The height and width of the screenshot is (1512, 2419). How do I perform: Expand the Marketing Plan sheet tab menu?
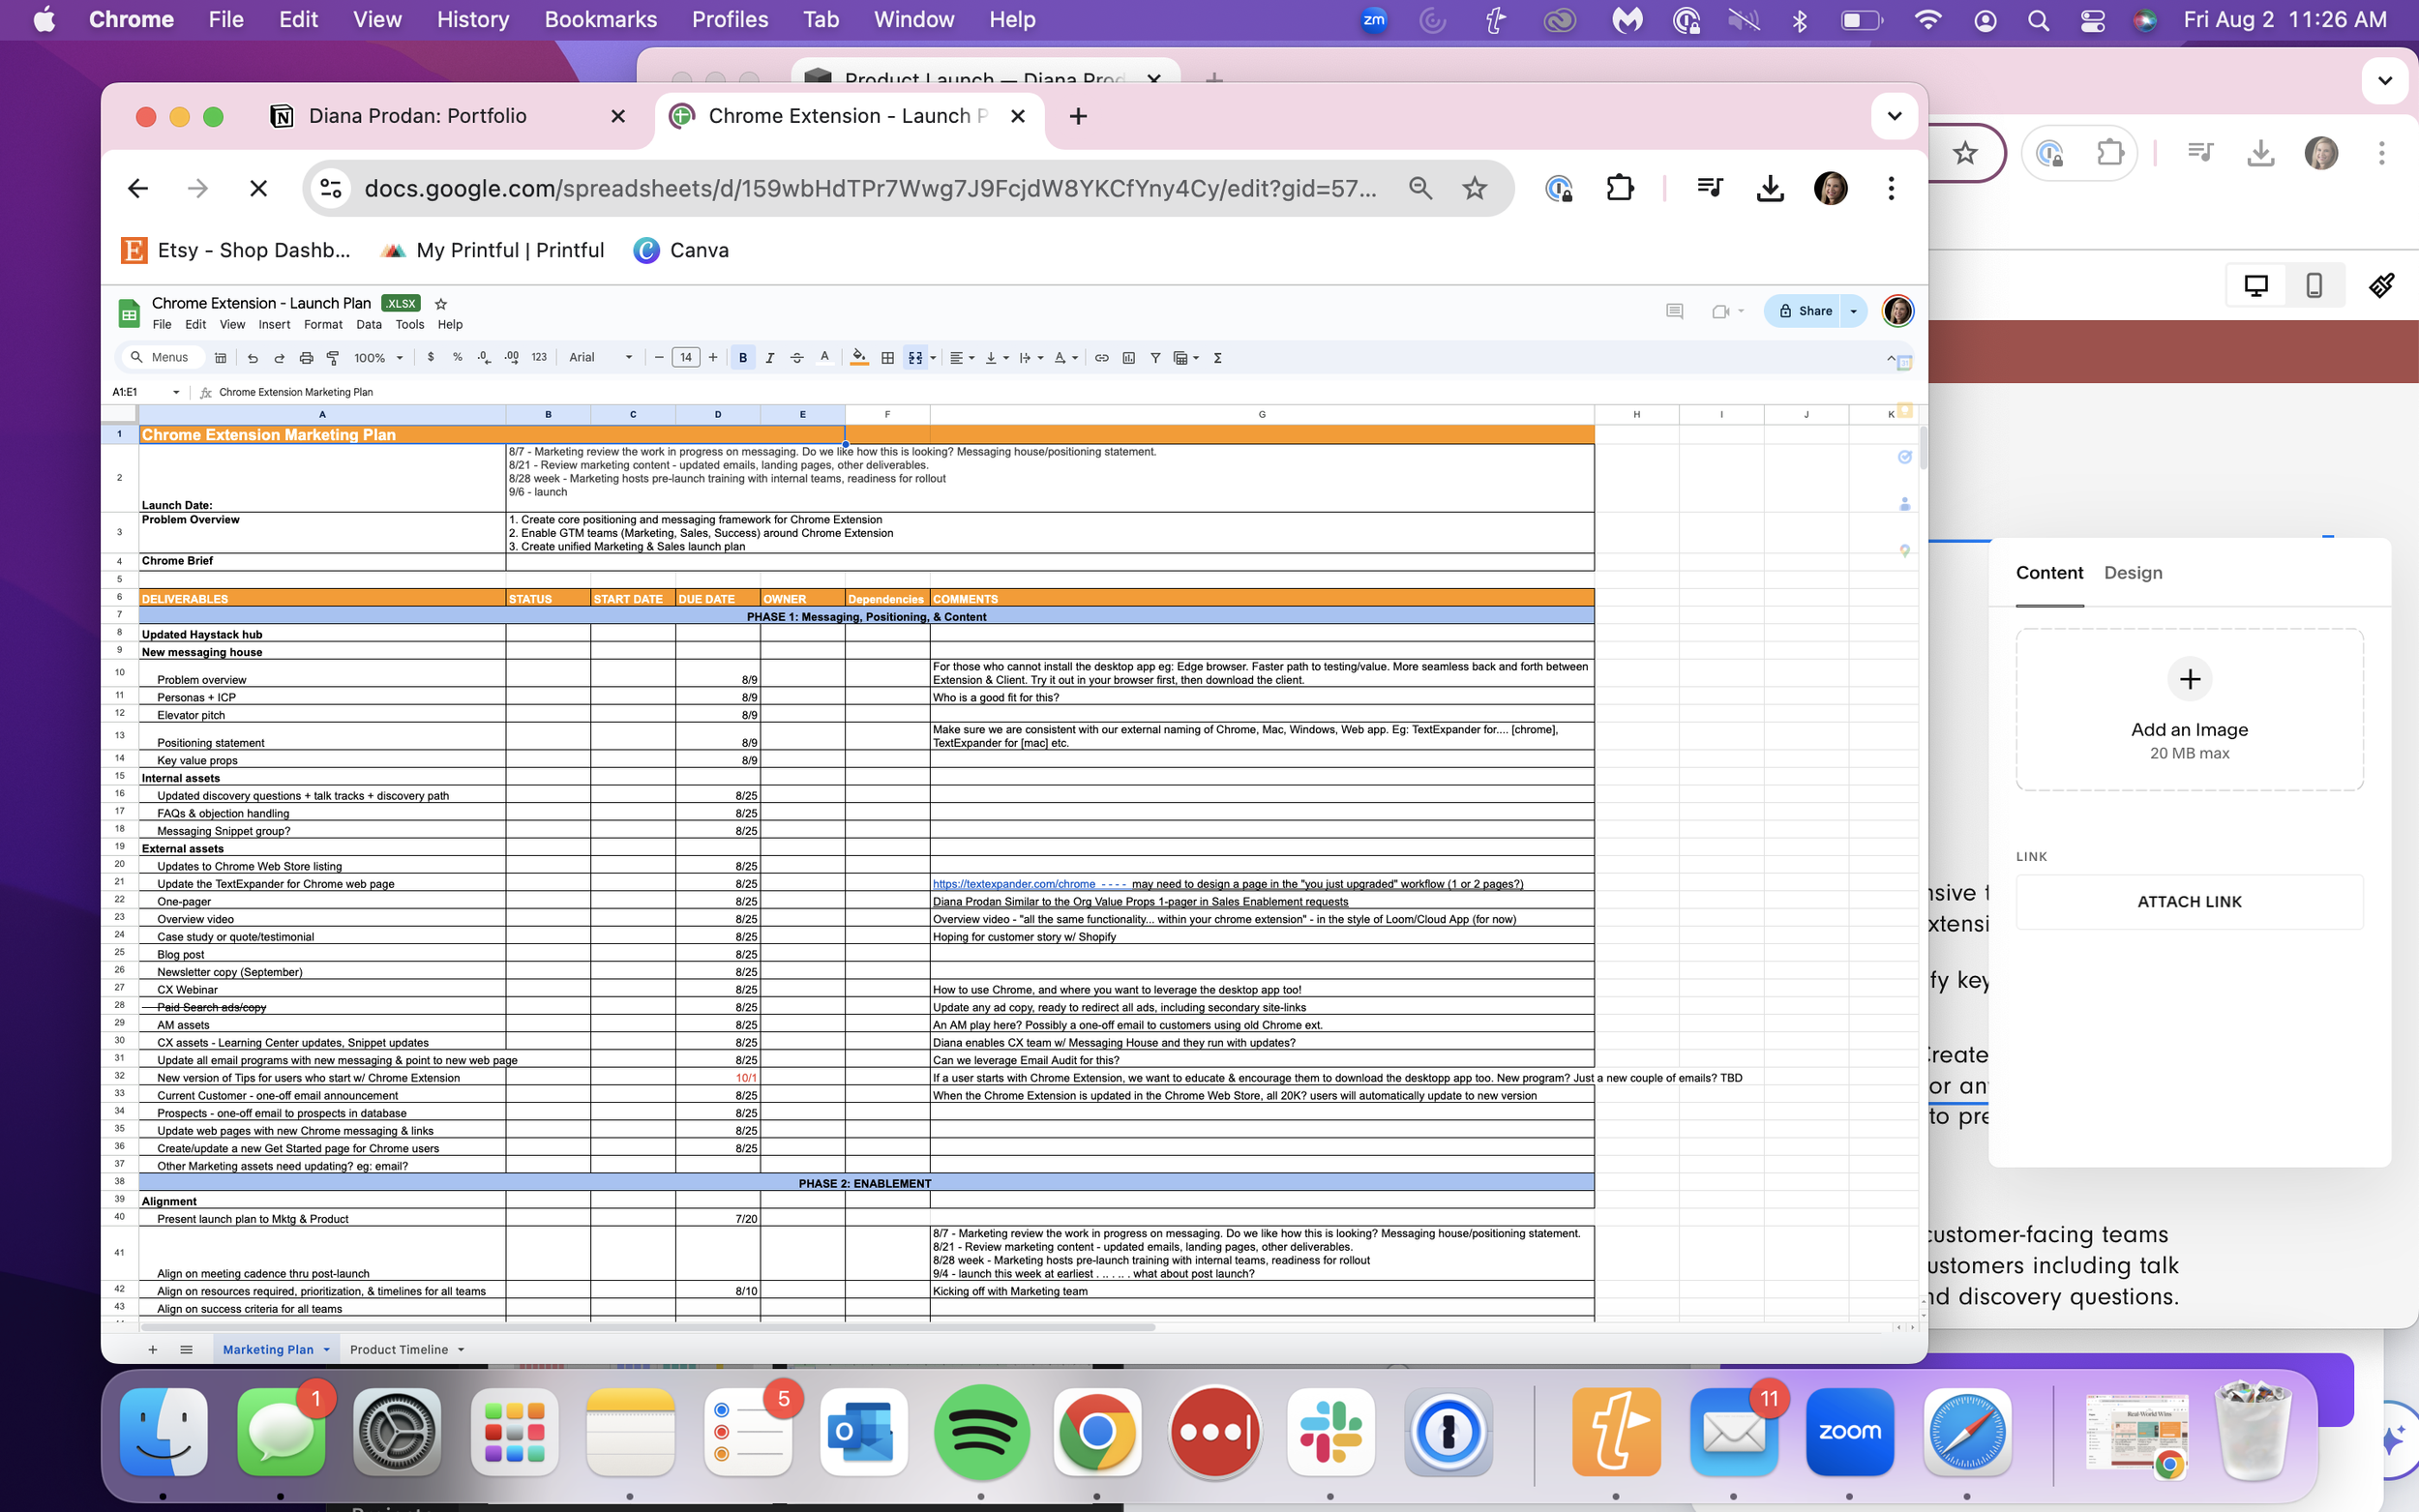tap(326, 1350)
